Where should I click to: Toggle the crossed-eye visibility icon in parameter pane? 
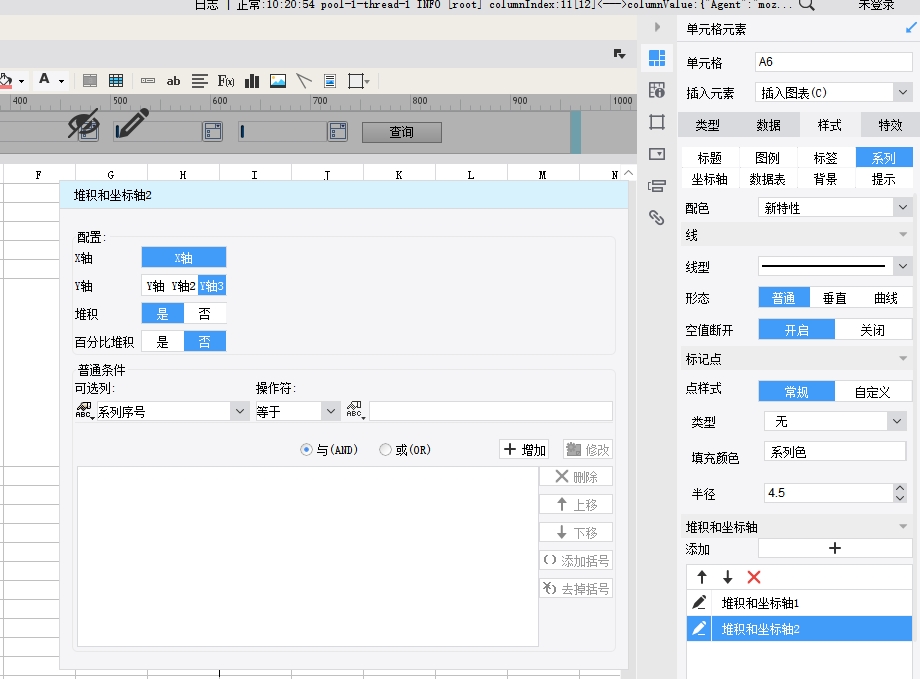click(83, 123)
